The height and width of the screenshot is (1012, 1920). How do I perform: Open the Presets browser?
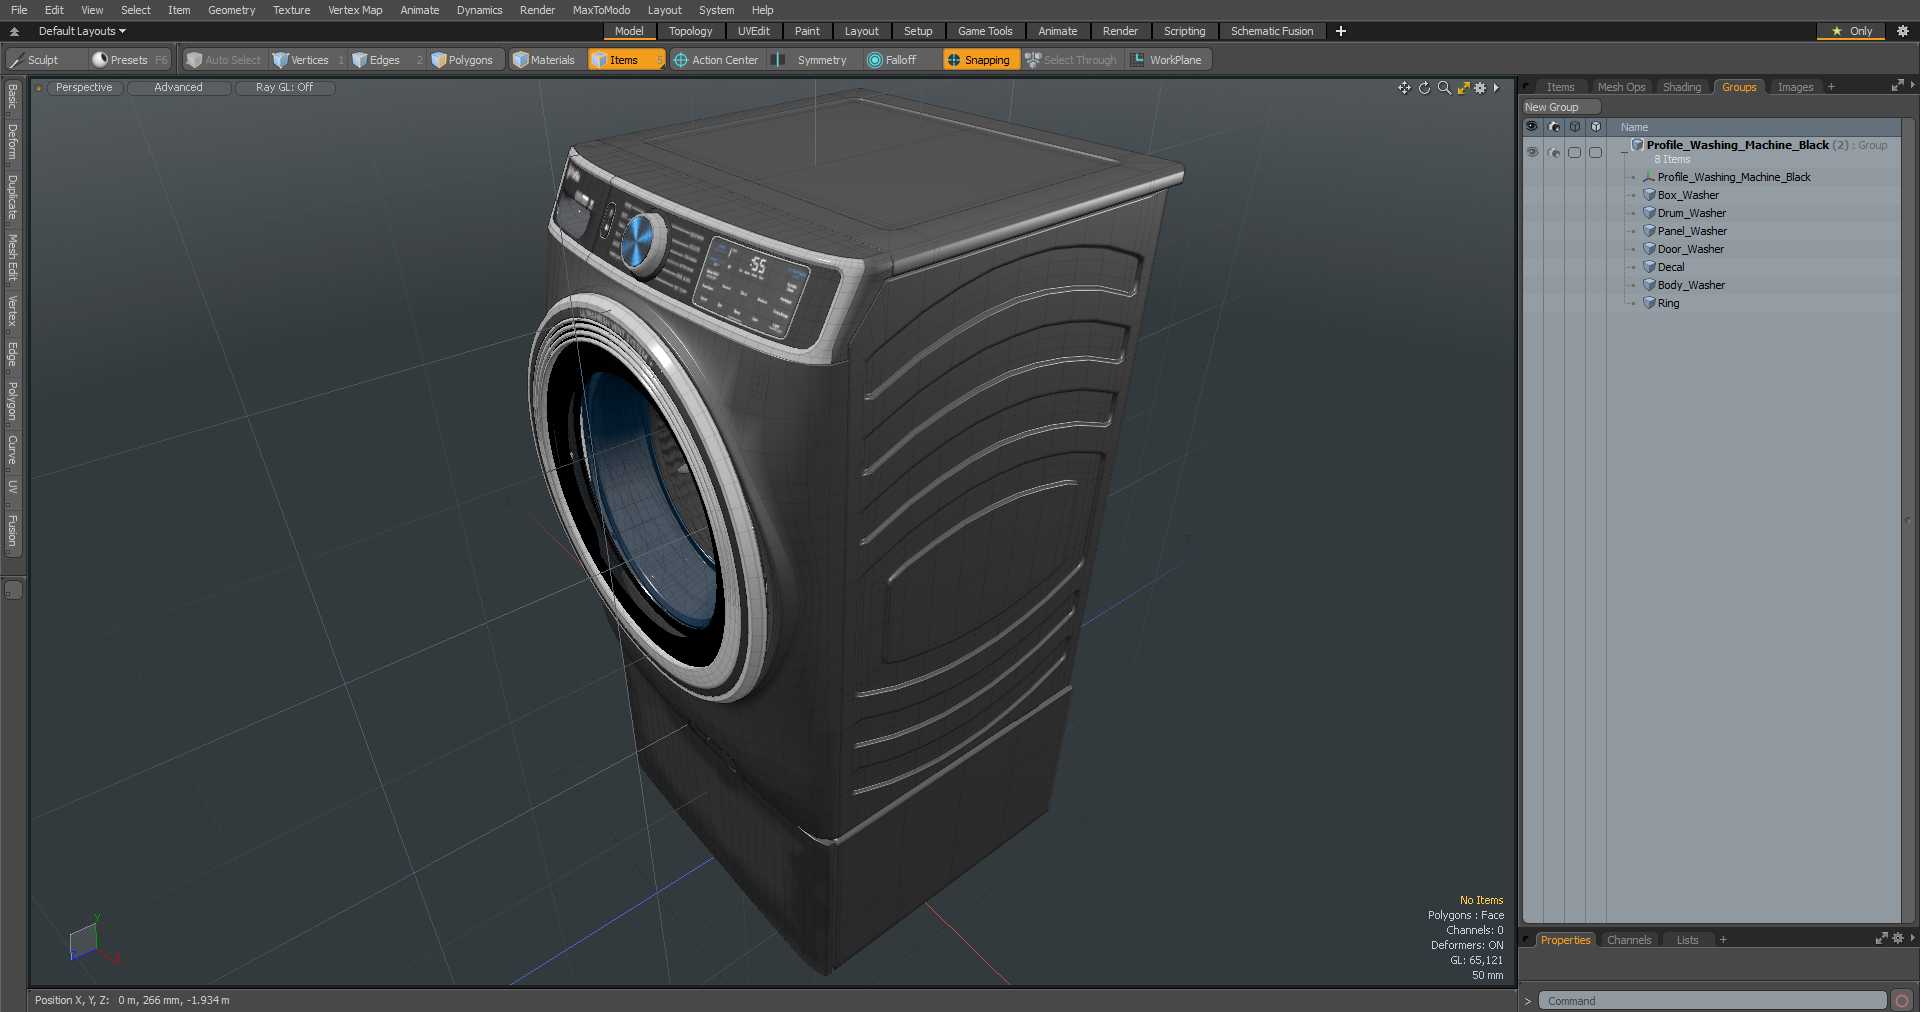[130, 60]
